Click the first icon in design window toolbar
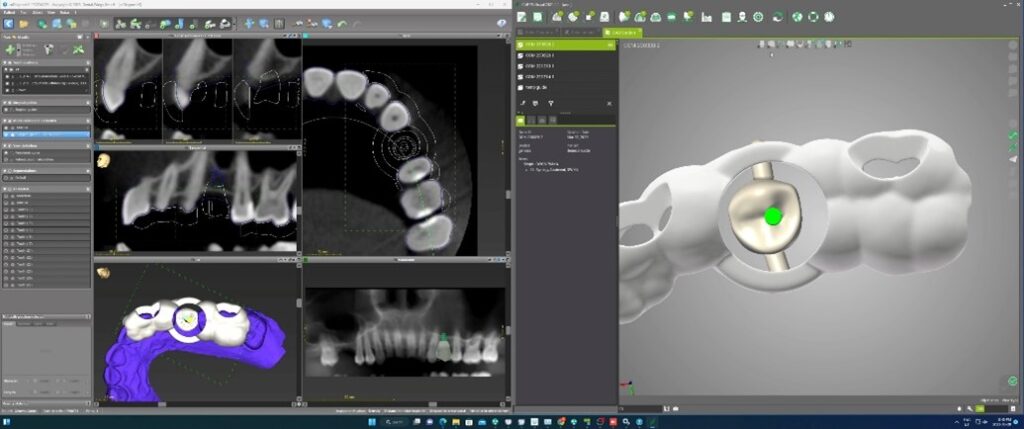The height and width of the screenshot is (429, 1024). point(523,17)
